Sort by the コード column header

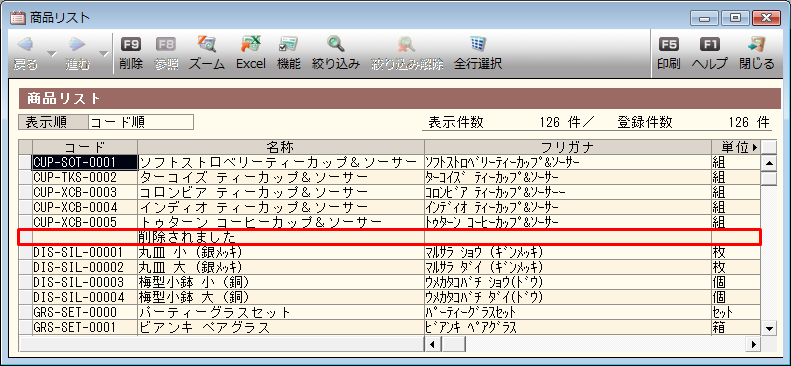[85, 147]
